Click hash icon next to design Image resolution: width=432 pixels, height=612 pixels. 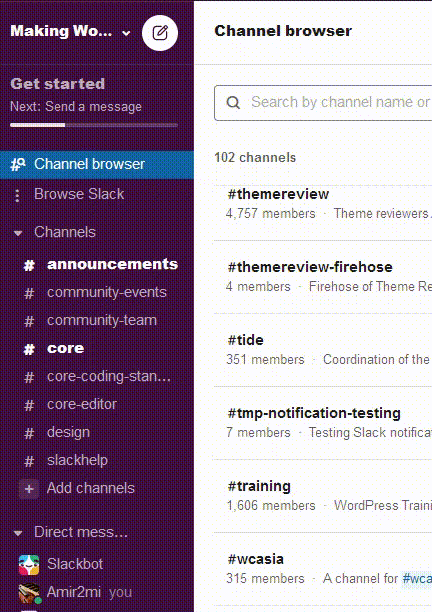click(x=29, y=434)
